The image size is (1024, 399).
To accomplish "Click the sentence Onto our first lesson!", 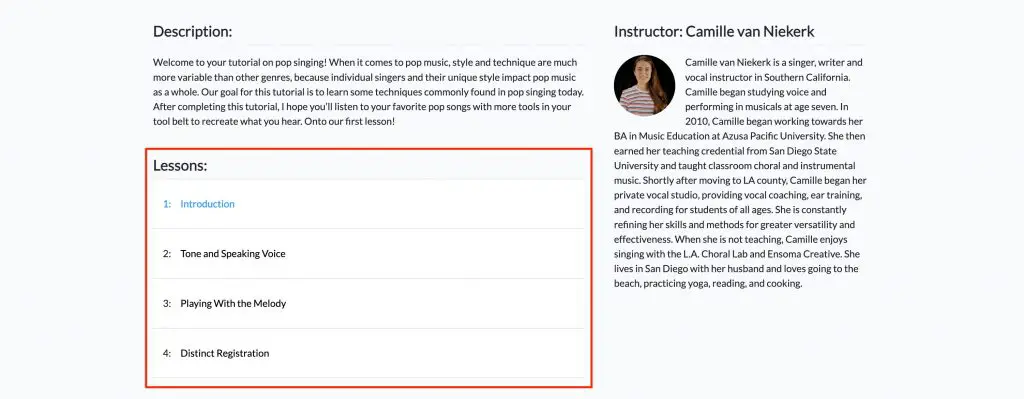I will click(349, 121).
